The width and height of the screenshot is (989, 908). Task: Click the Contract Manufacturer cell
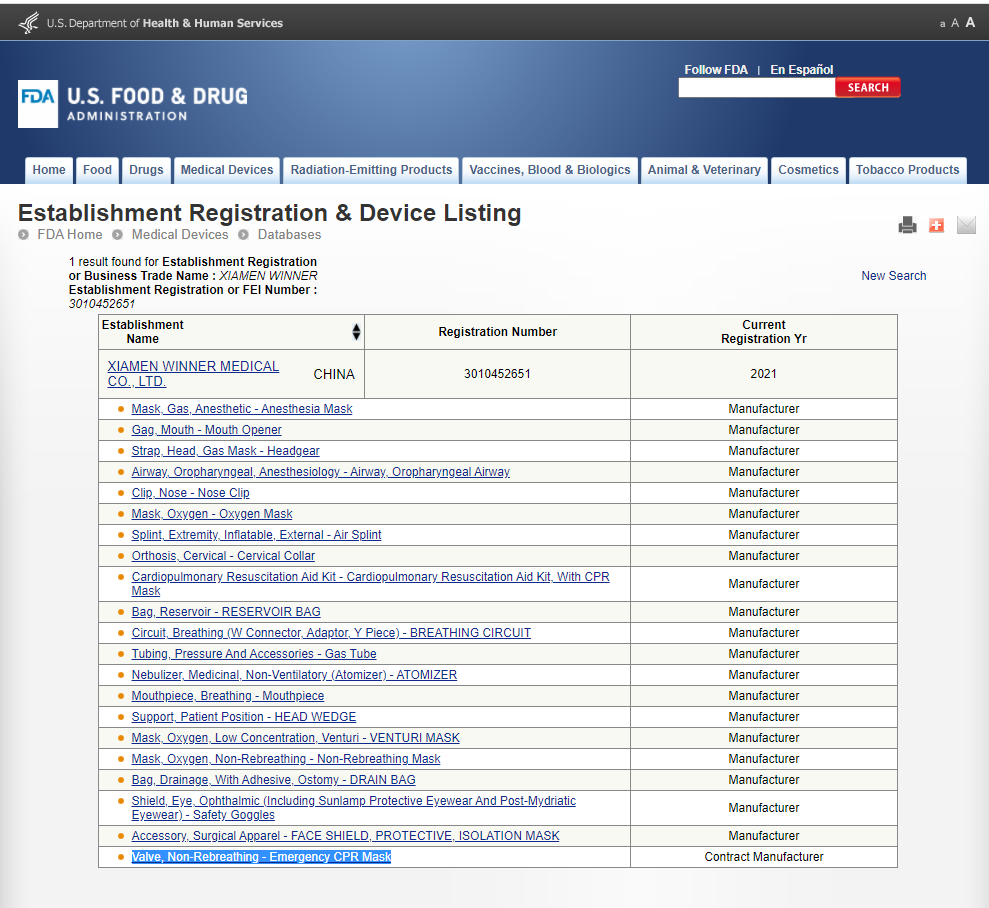[763, 857]
